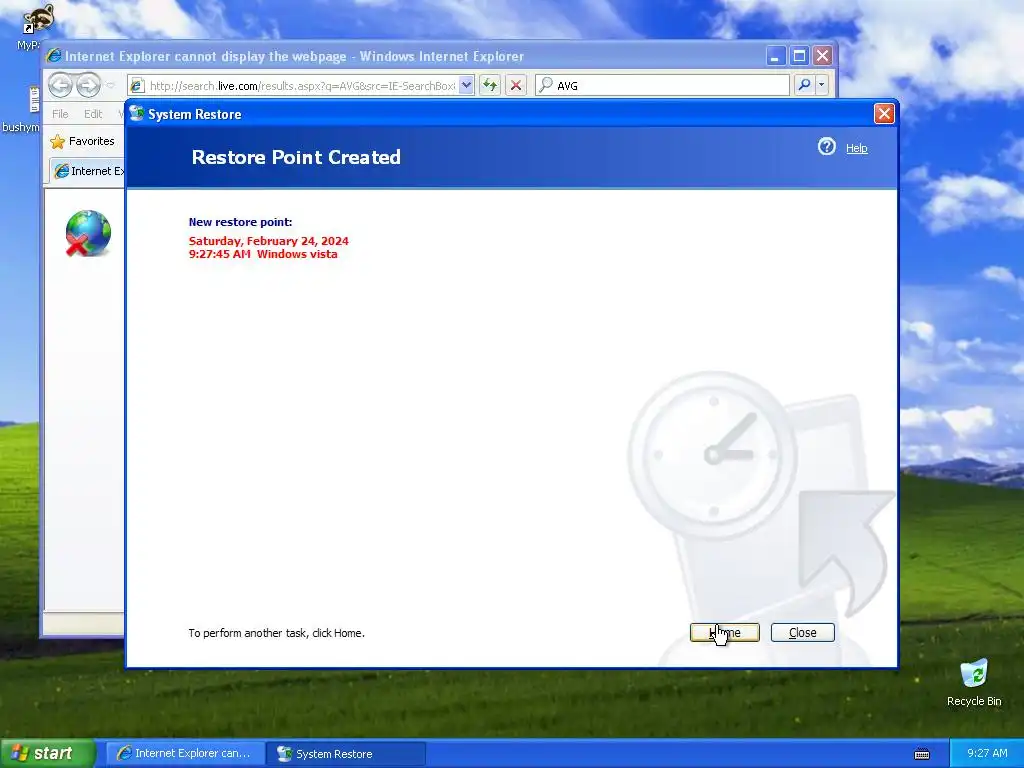Click the globe error icon on webpage
Image resolution: width=1024 pixels, height=768 pixels.
pyautogui.click(x=88, y=233)
